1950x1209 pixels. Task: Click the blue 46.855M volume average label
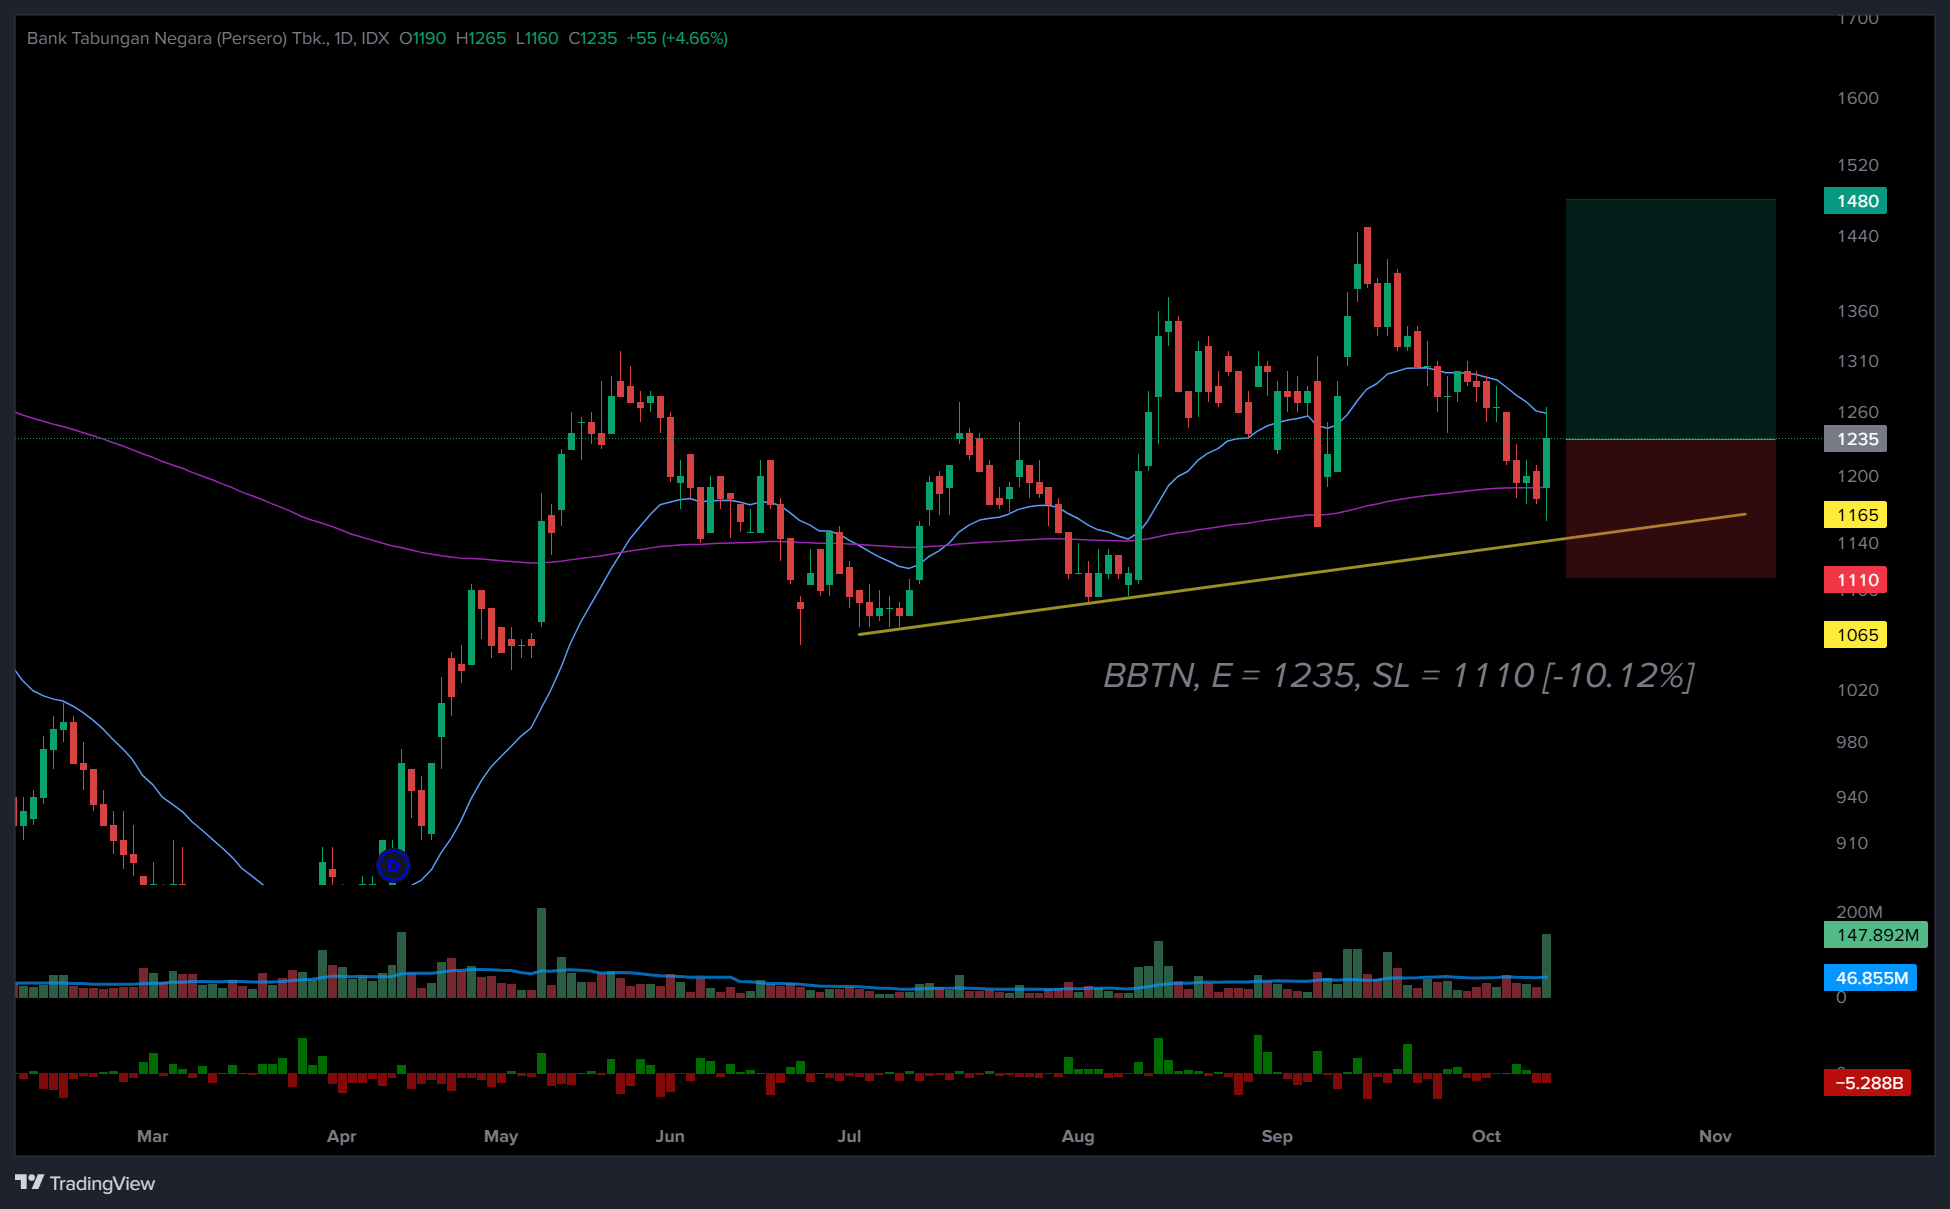click(x=1870, y=978)
